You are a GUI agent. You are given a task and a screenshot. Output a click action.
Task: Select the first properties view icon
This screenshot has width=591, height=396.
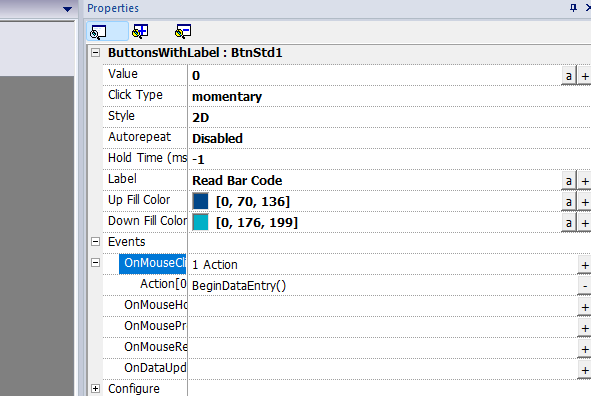(x=107, y=31)
